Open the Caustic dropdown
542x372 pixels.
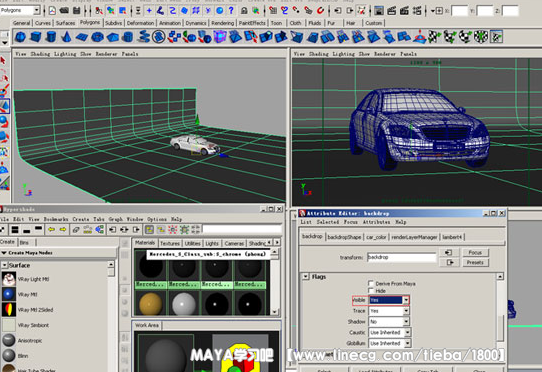point(390,332)
